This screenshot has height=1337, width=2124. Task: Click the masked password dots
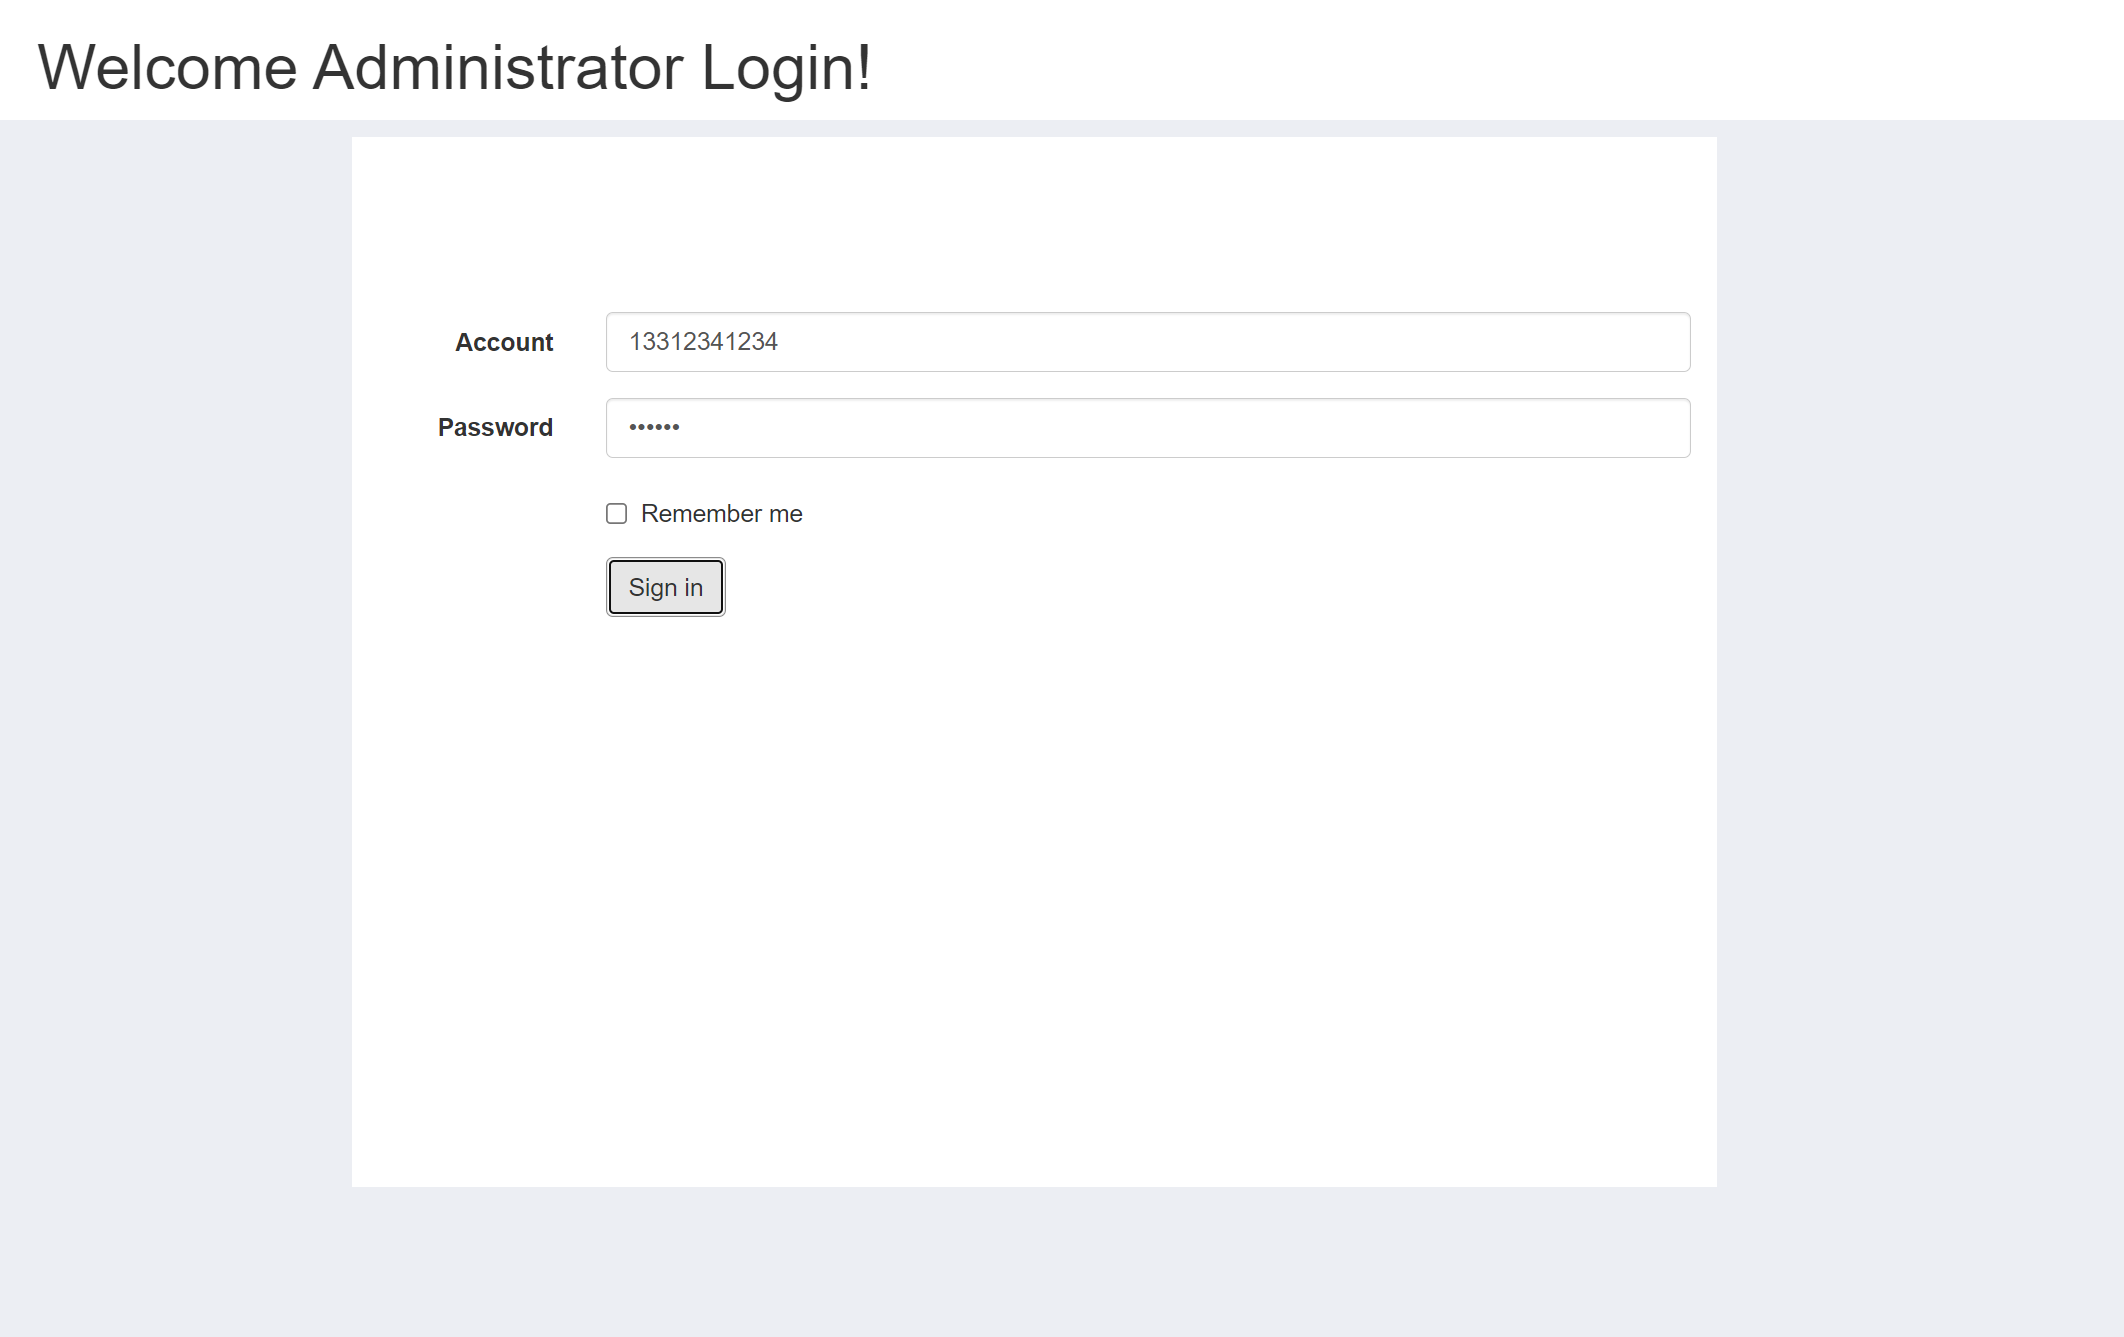pos(654,428)
